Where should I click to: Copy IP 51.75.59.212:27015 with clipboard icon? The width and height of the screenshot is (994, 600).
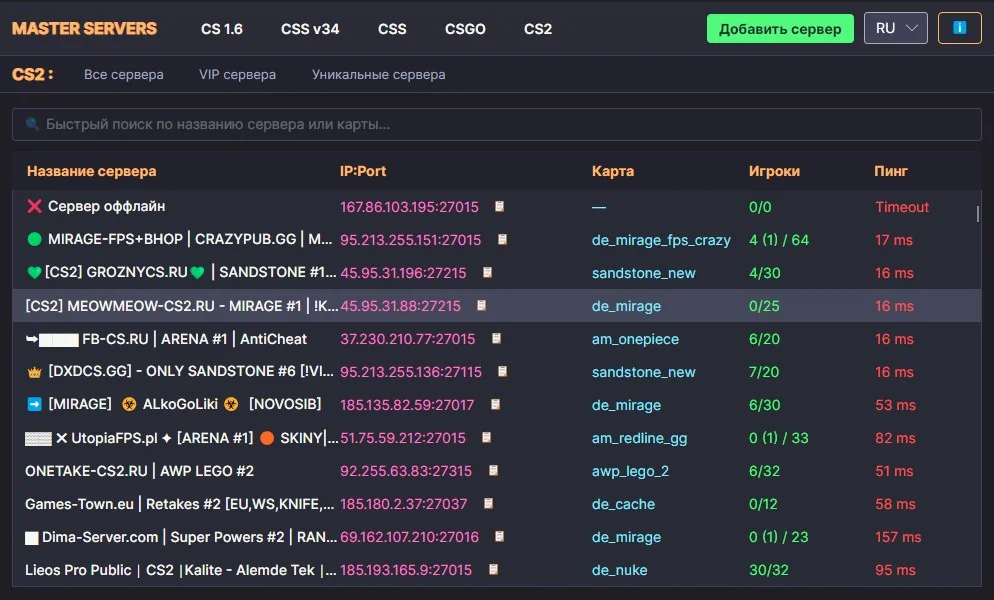coord(486,437)
